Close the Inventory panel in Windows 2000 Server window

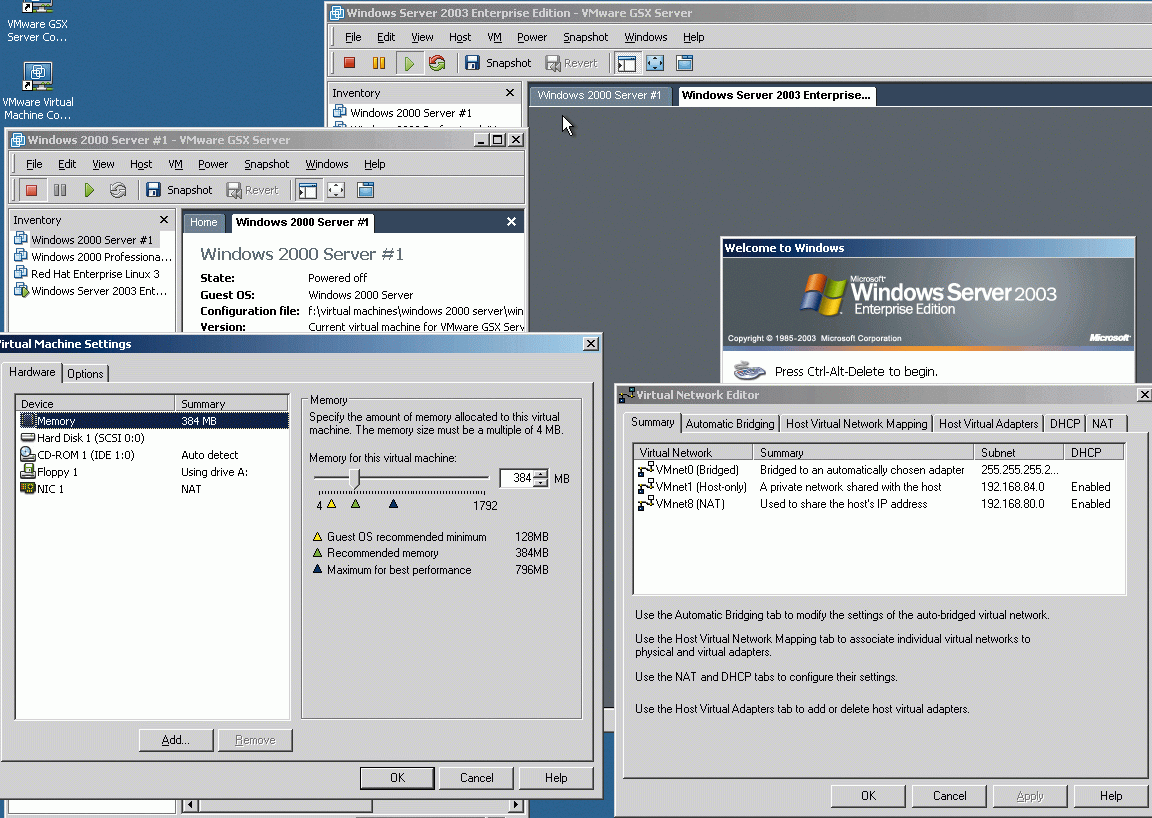click(164, 220)
